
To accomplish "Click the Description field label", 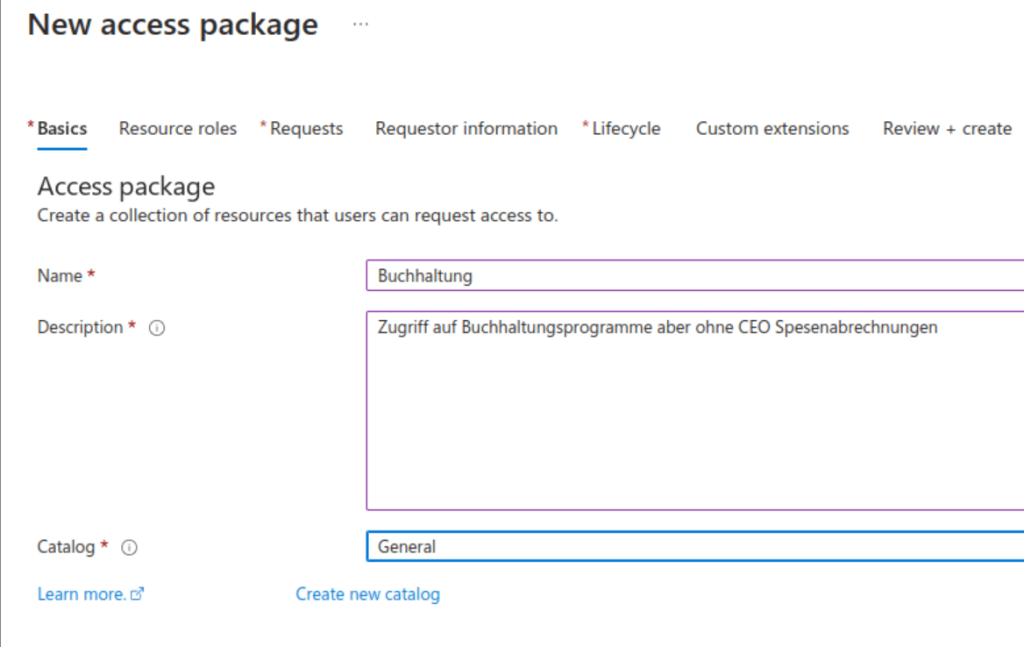I will [80, 328].
